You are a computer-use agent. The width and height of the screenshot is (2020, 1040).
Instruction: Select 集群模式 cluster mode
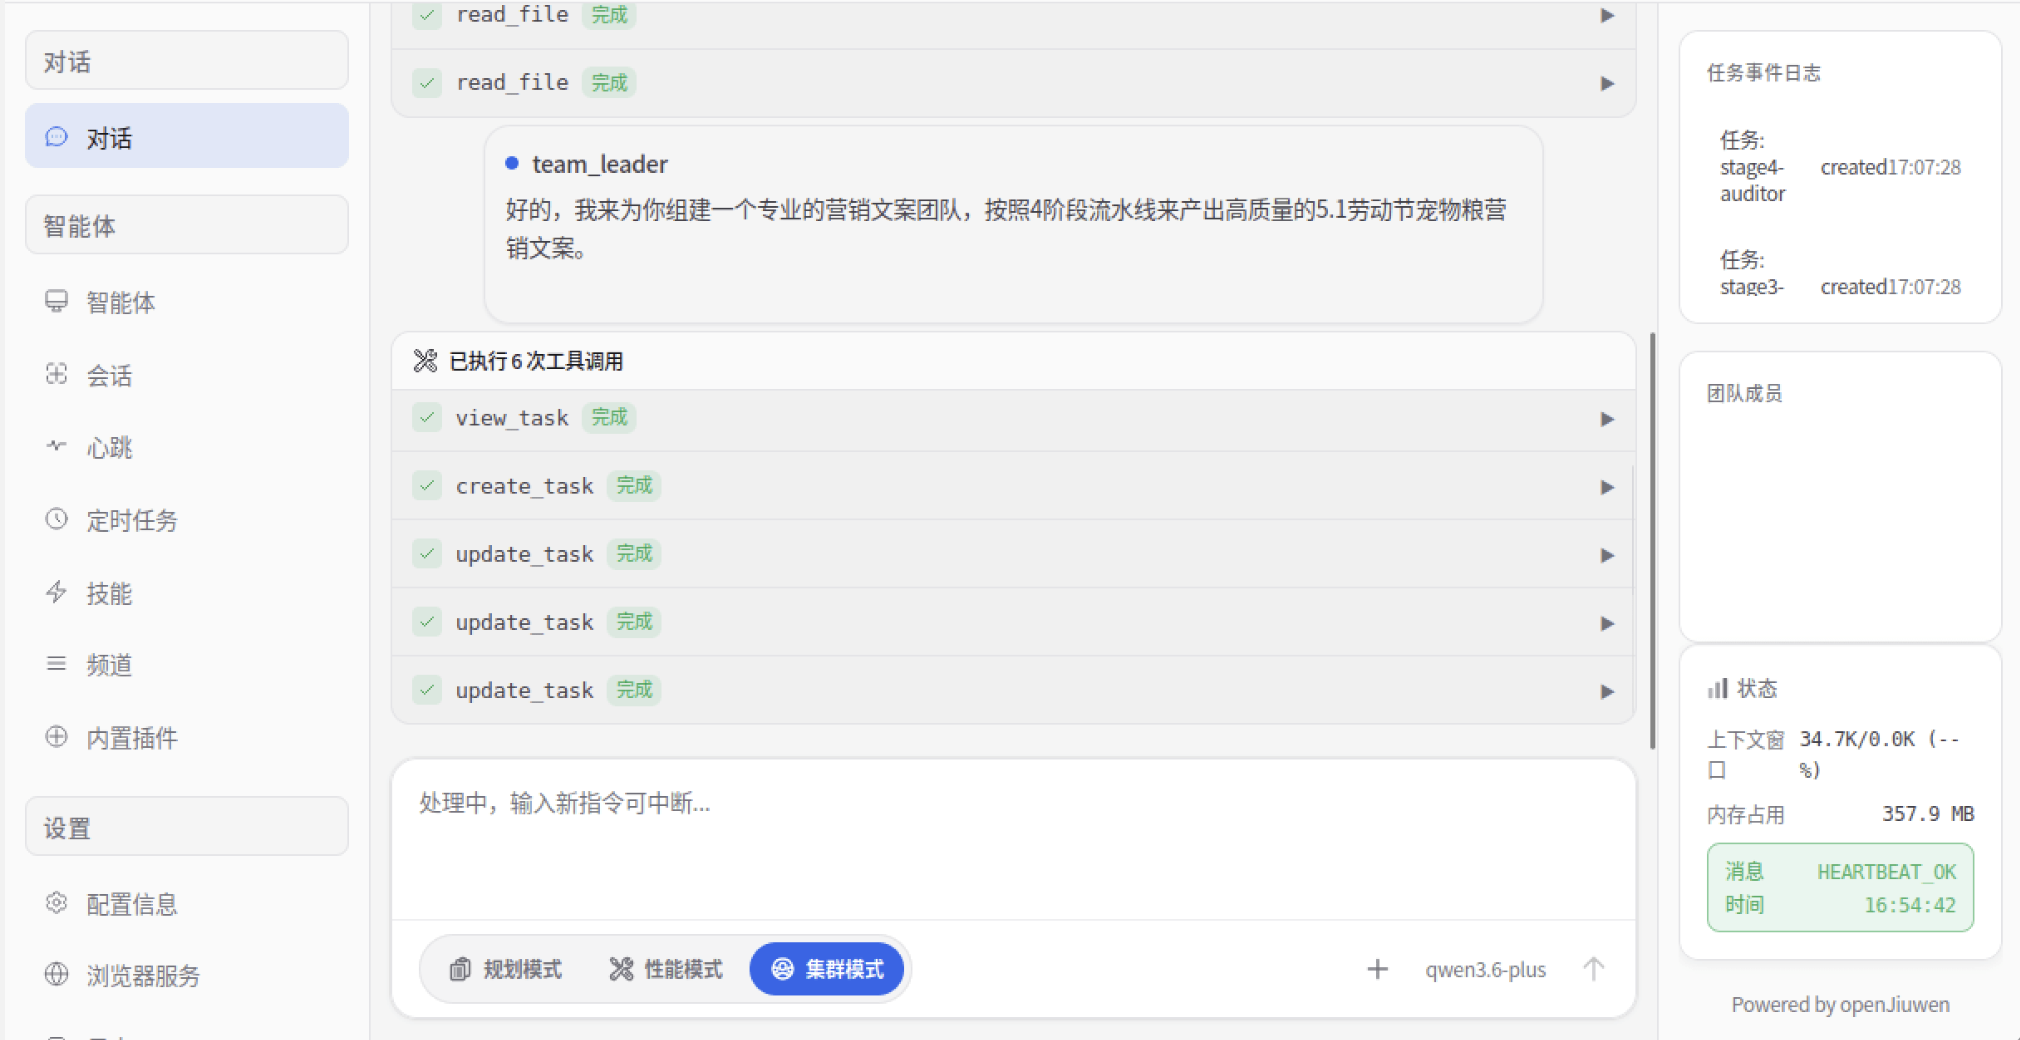click(x=827, y=969)
